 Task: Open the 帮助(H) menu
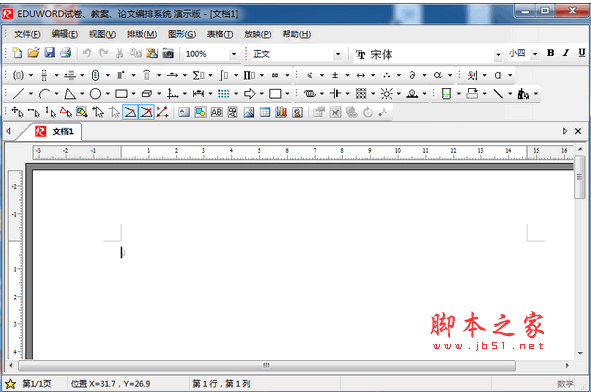pyautogui.click(x=297, y=34)
